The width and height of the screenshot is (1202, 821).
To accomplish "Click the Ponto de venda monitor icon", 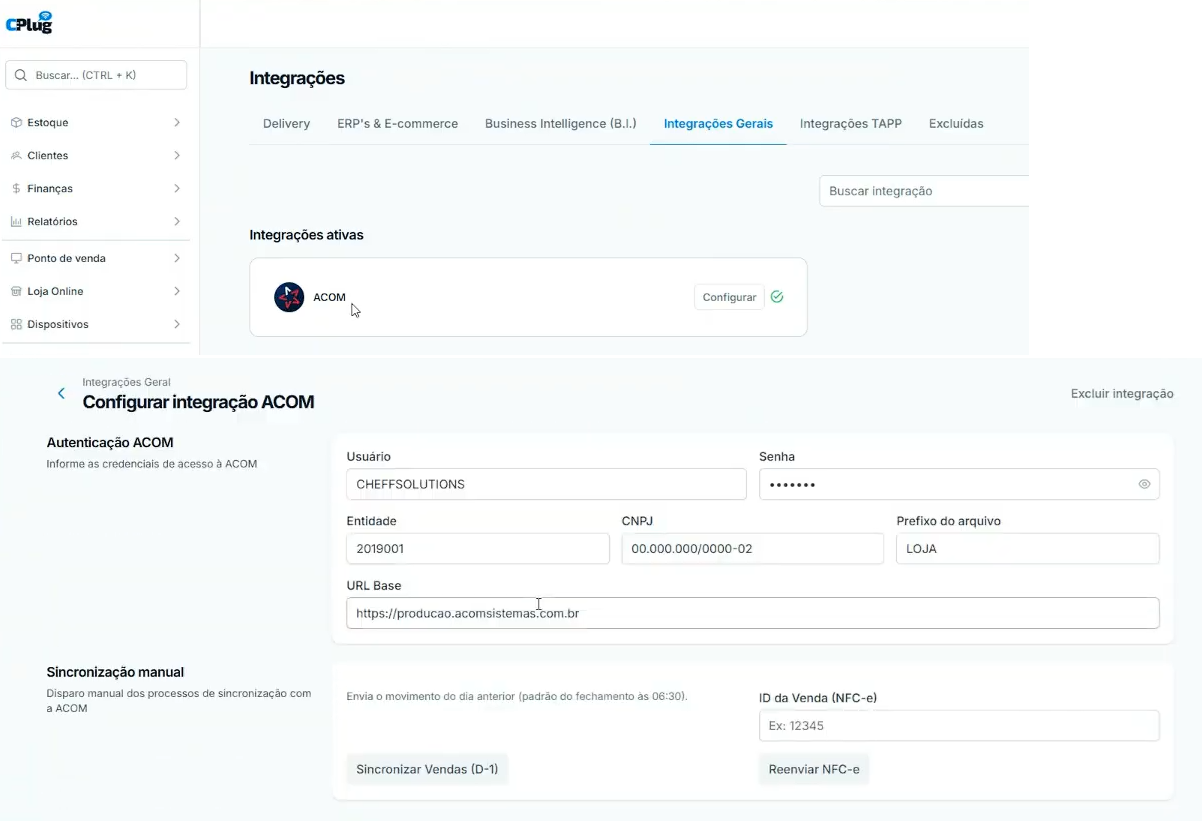I will point(16,258).
